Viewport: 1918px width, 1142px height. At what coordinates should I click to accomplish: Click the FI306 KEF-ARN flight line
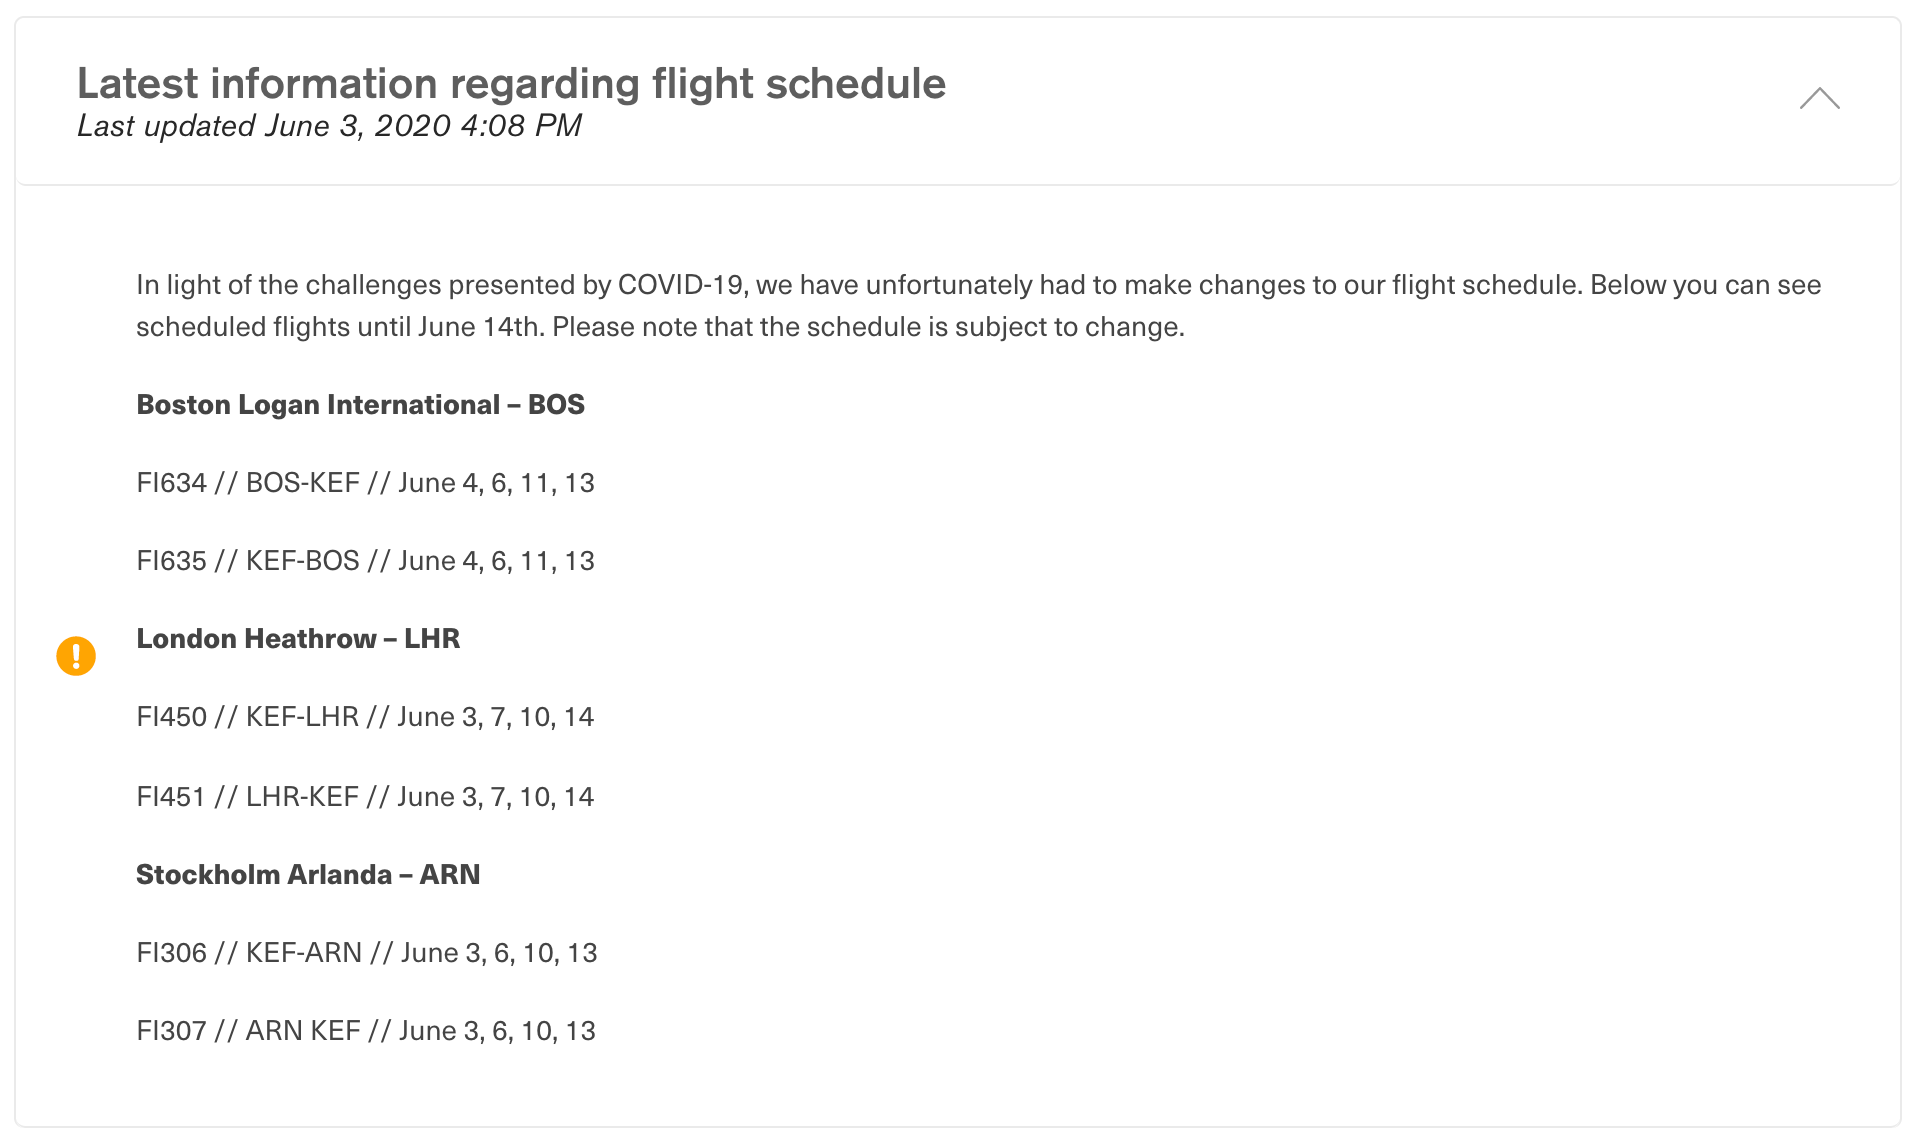coord(366,953)
